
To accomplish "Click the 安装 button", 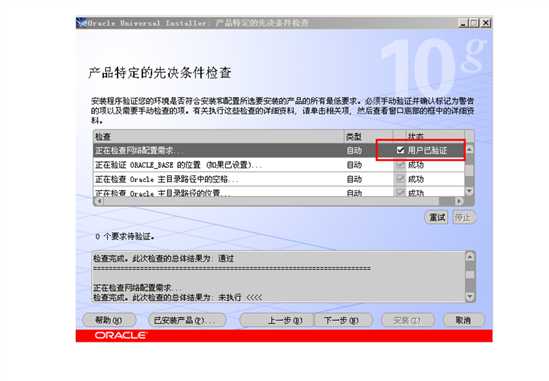I will (408, 320).
